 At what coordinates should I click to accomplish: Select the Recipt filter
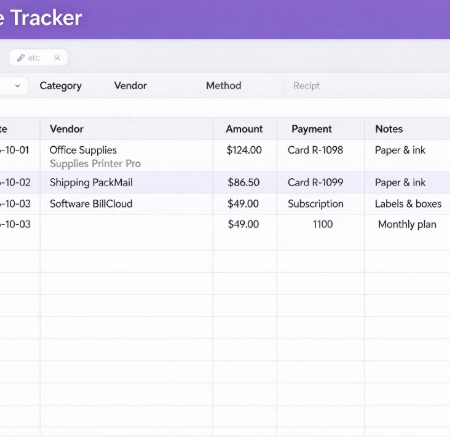(x=306, y=86)
